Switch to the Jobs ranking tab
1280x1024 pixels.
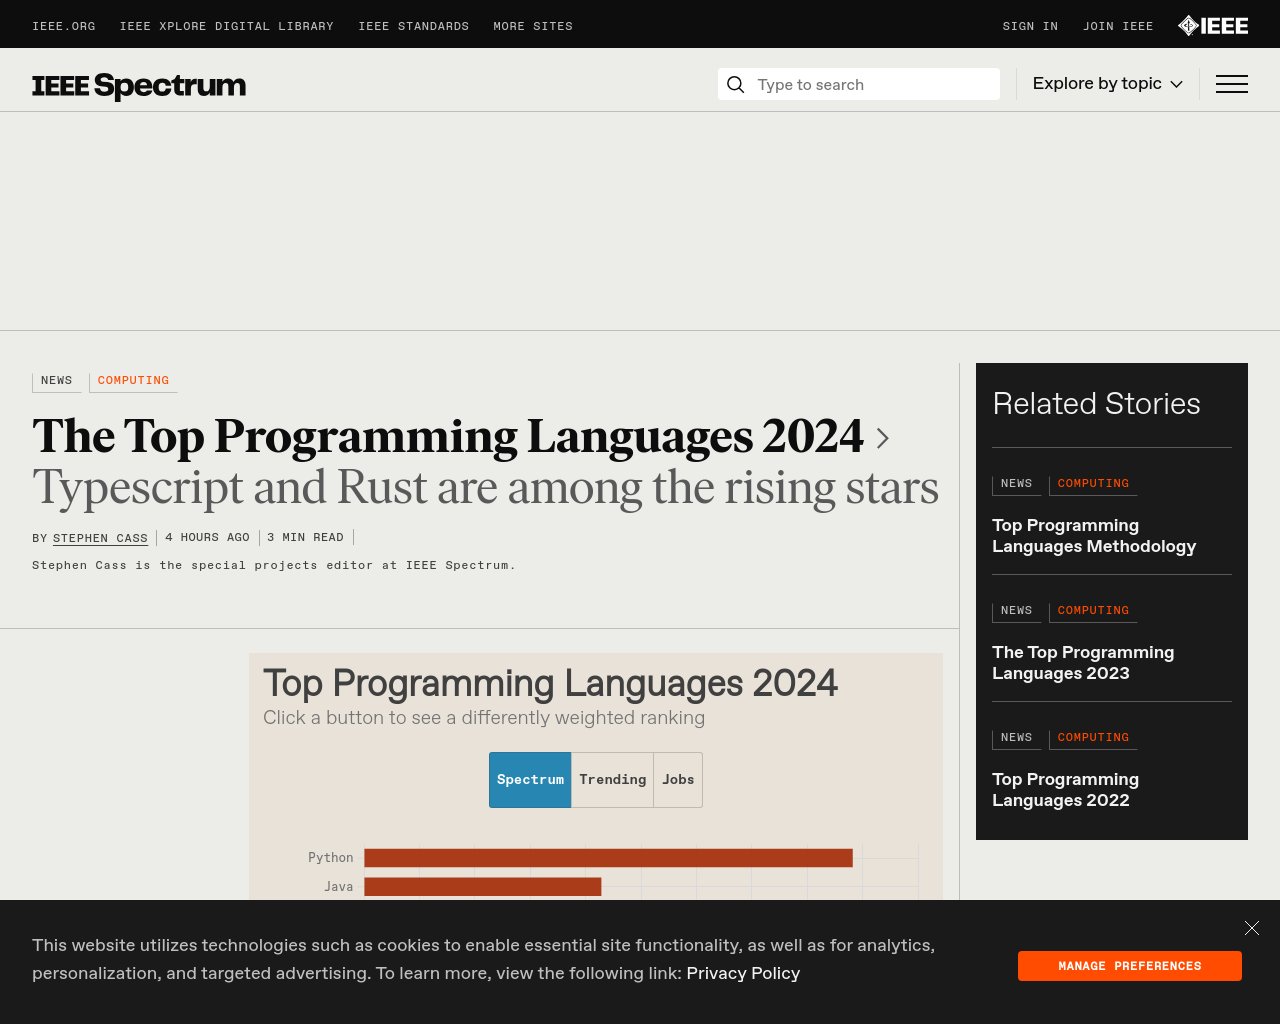[x=678, y=780]
